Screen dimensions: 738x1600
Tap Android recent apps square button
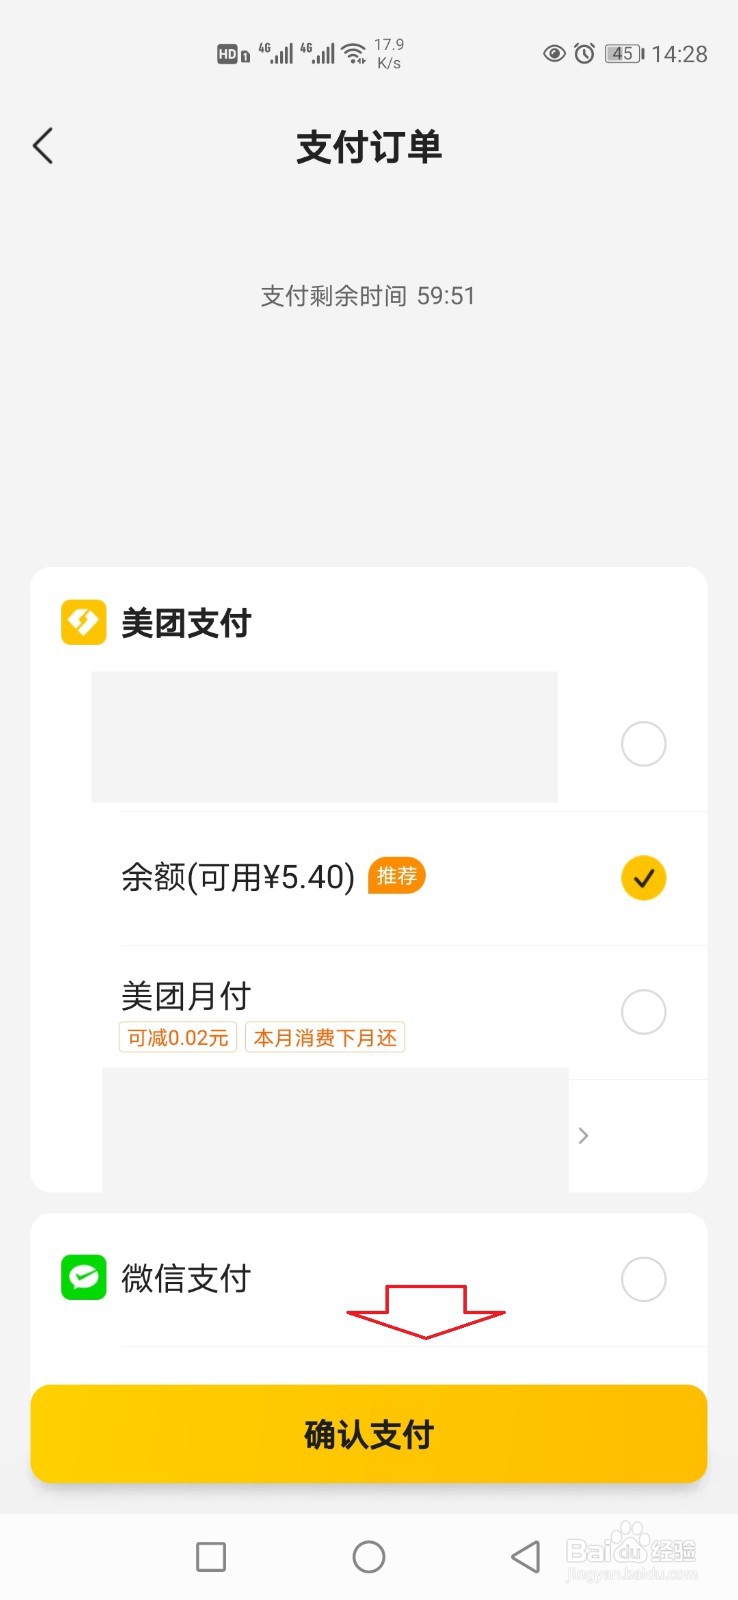(x=211, y=1557)
